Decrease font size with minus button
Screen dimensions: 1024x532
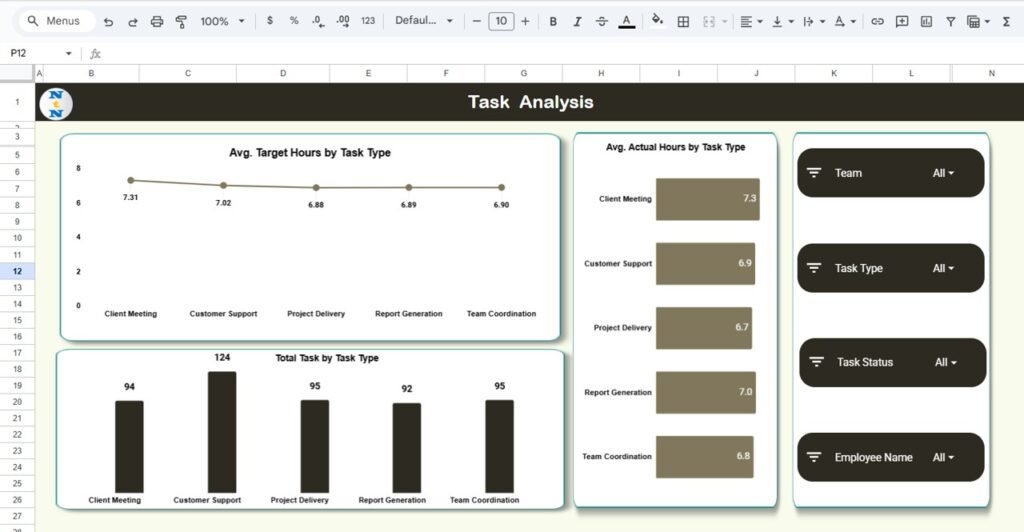point(476,21)
